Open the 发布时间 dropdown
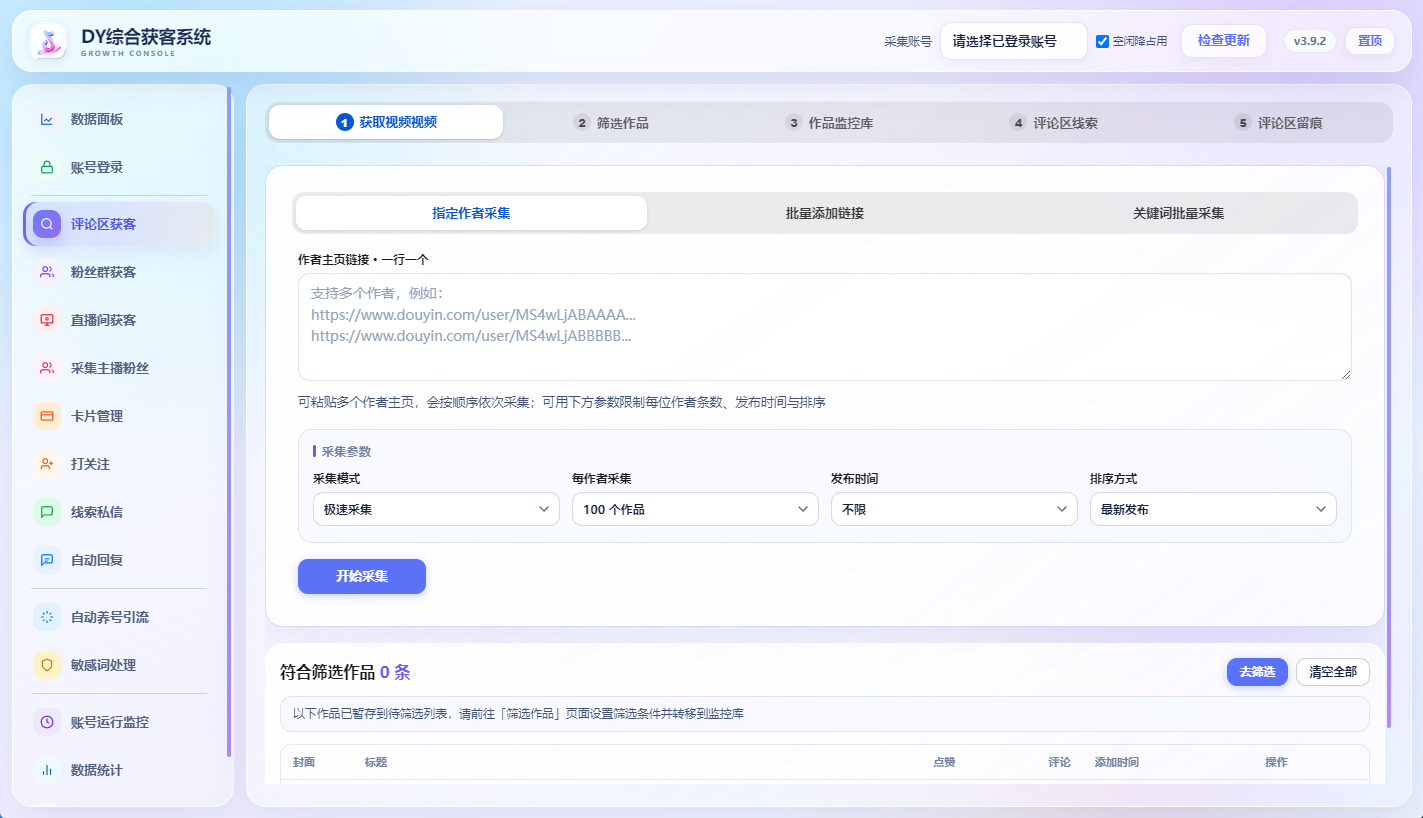This screenshot has width=1423, height=818. 954,509
